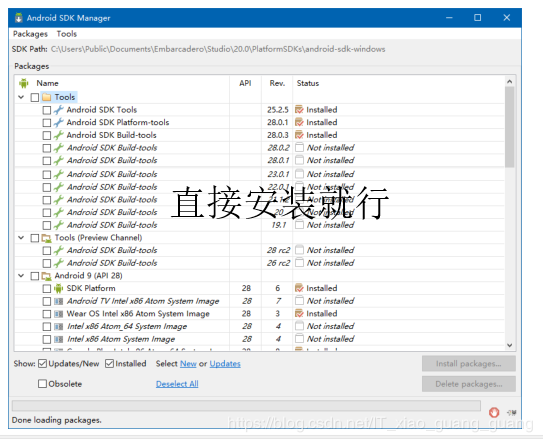543x442 pixels.
Task: Click the Name column header
Action: [47, 83]
